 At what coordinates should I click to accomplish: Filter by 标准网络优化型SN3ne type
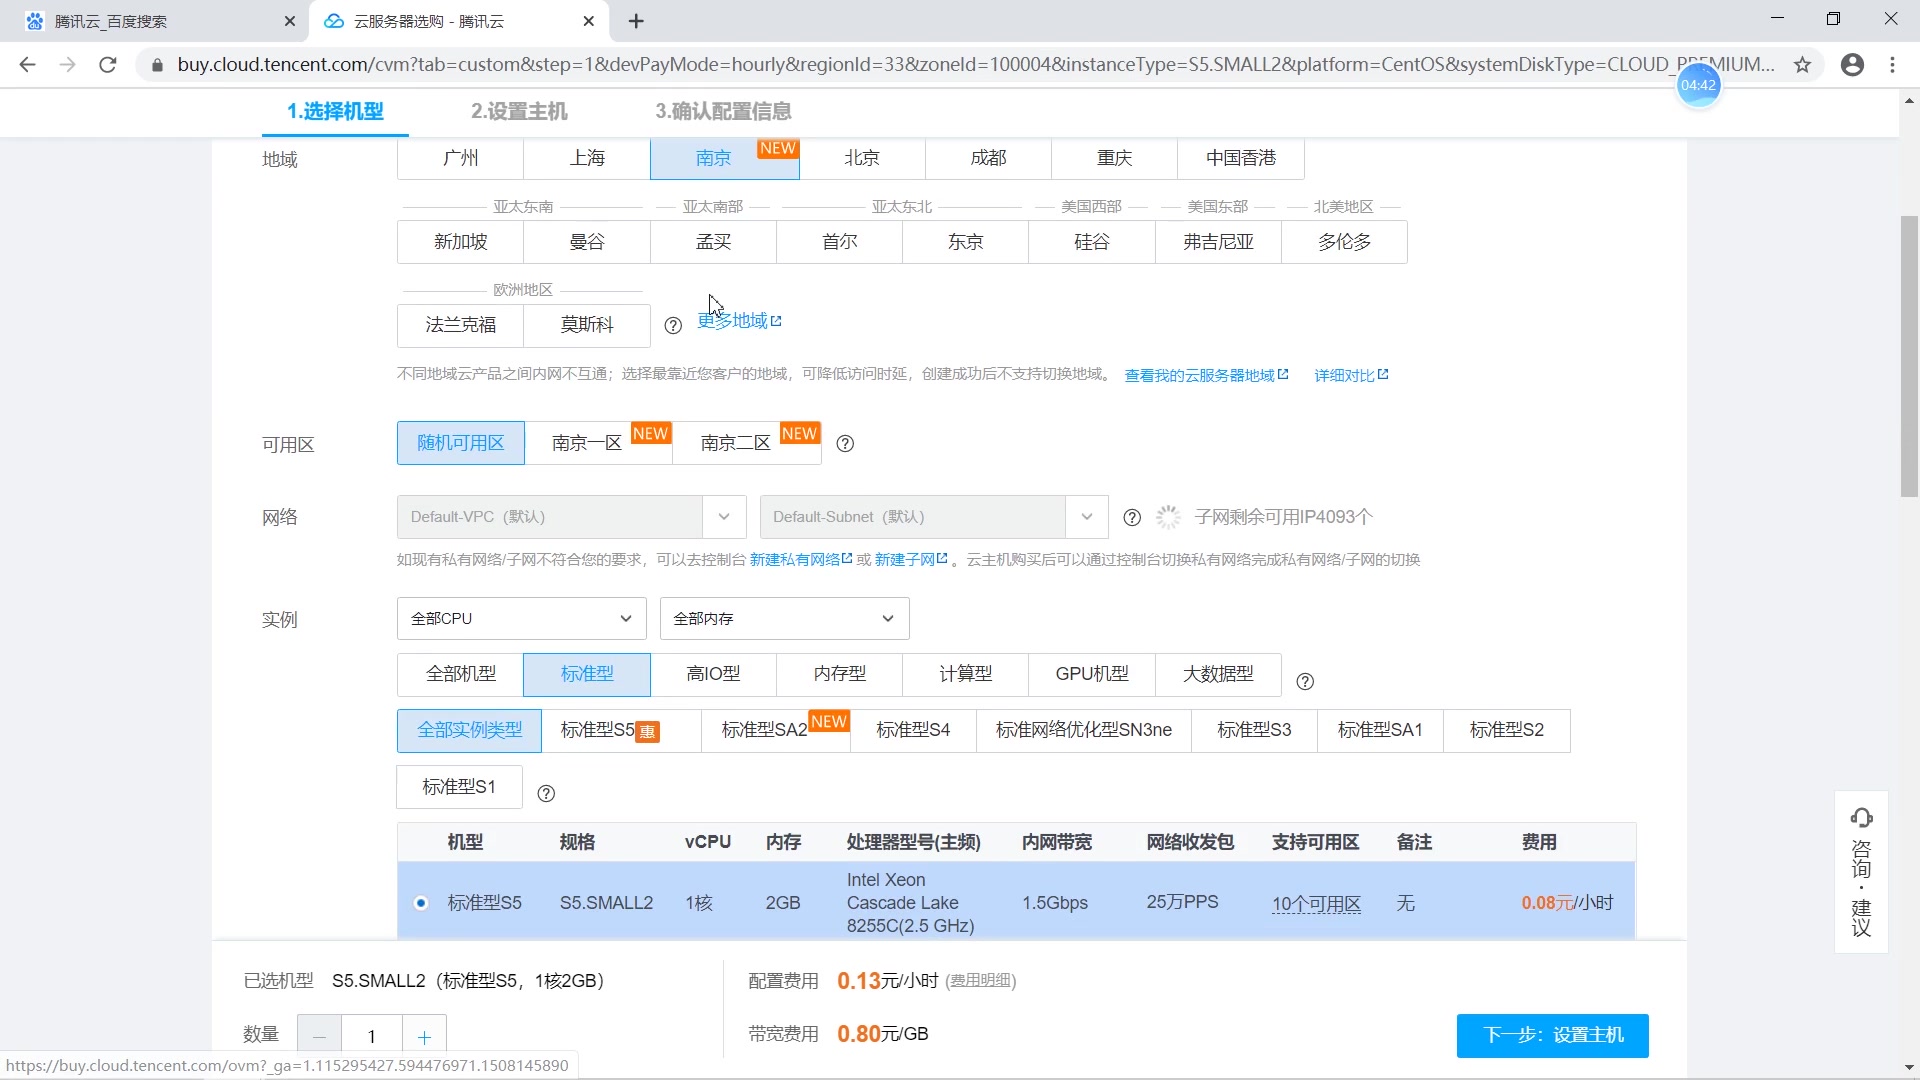1084,731
